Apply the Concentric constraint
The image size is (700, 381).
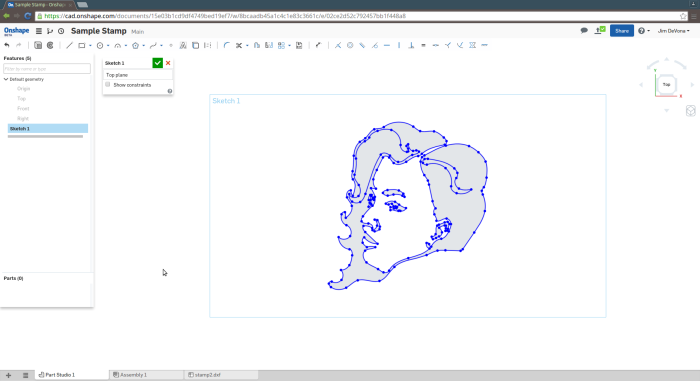(x=350, y=45)
